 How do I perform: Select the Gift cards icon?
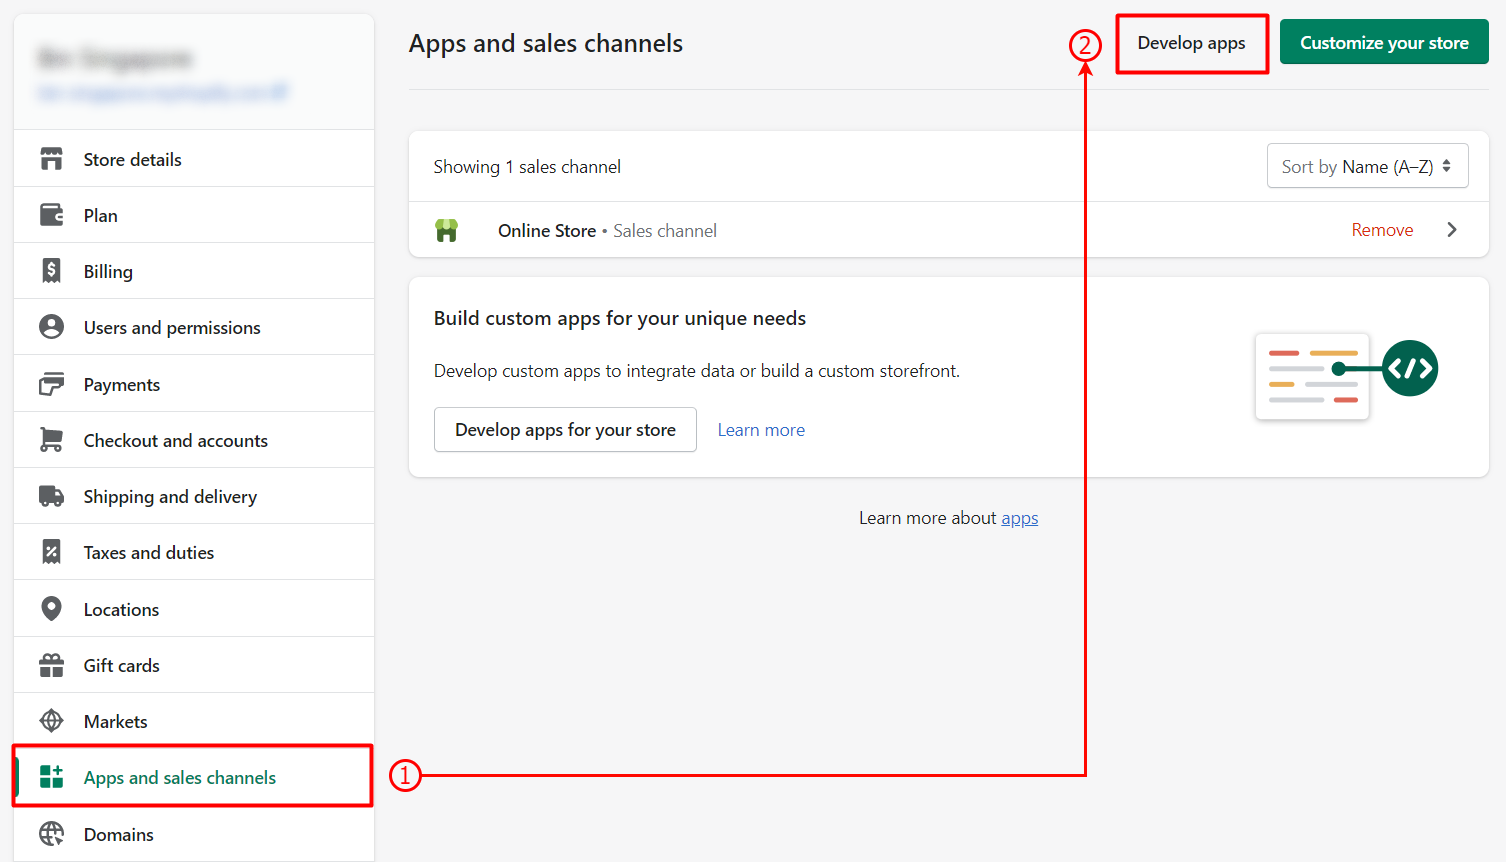click(51, 664)
